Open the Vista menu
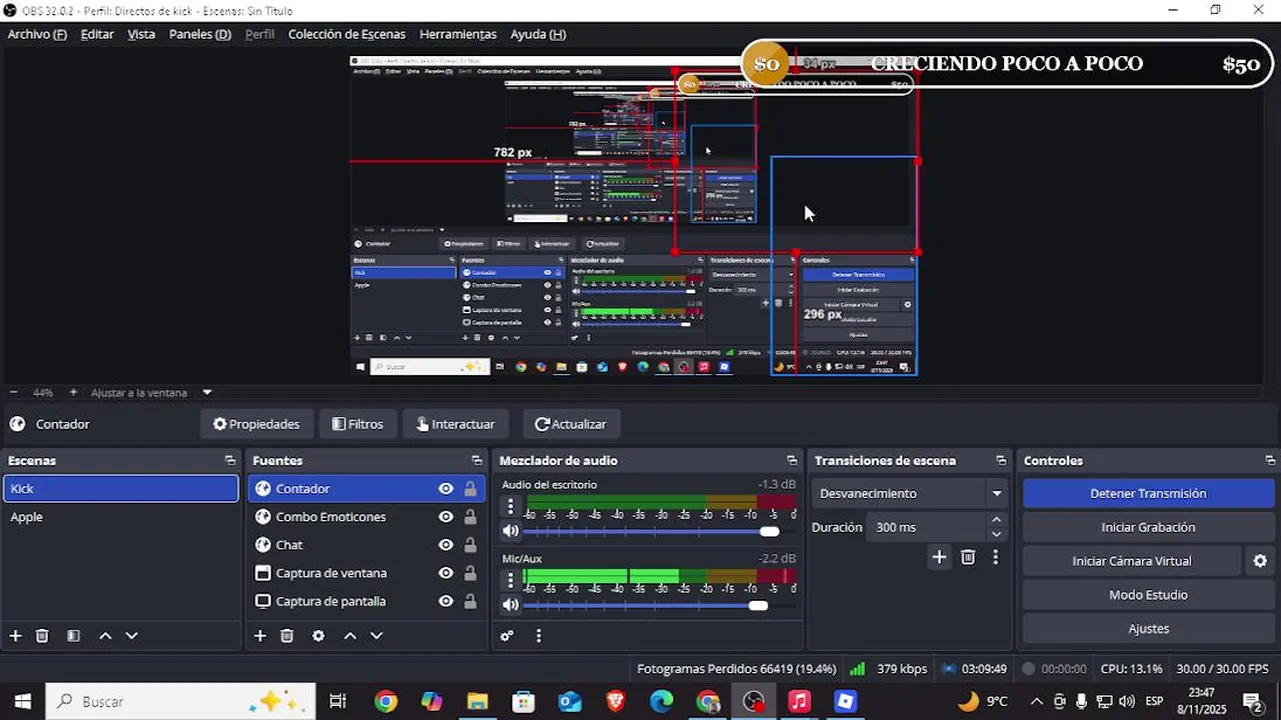Viewport: 1281px width, 720px height. tap(141, 34)
